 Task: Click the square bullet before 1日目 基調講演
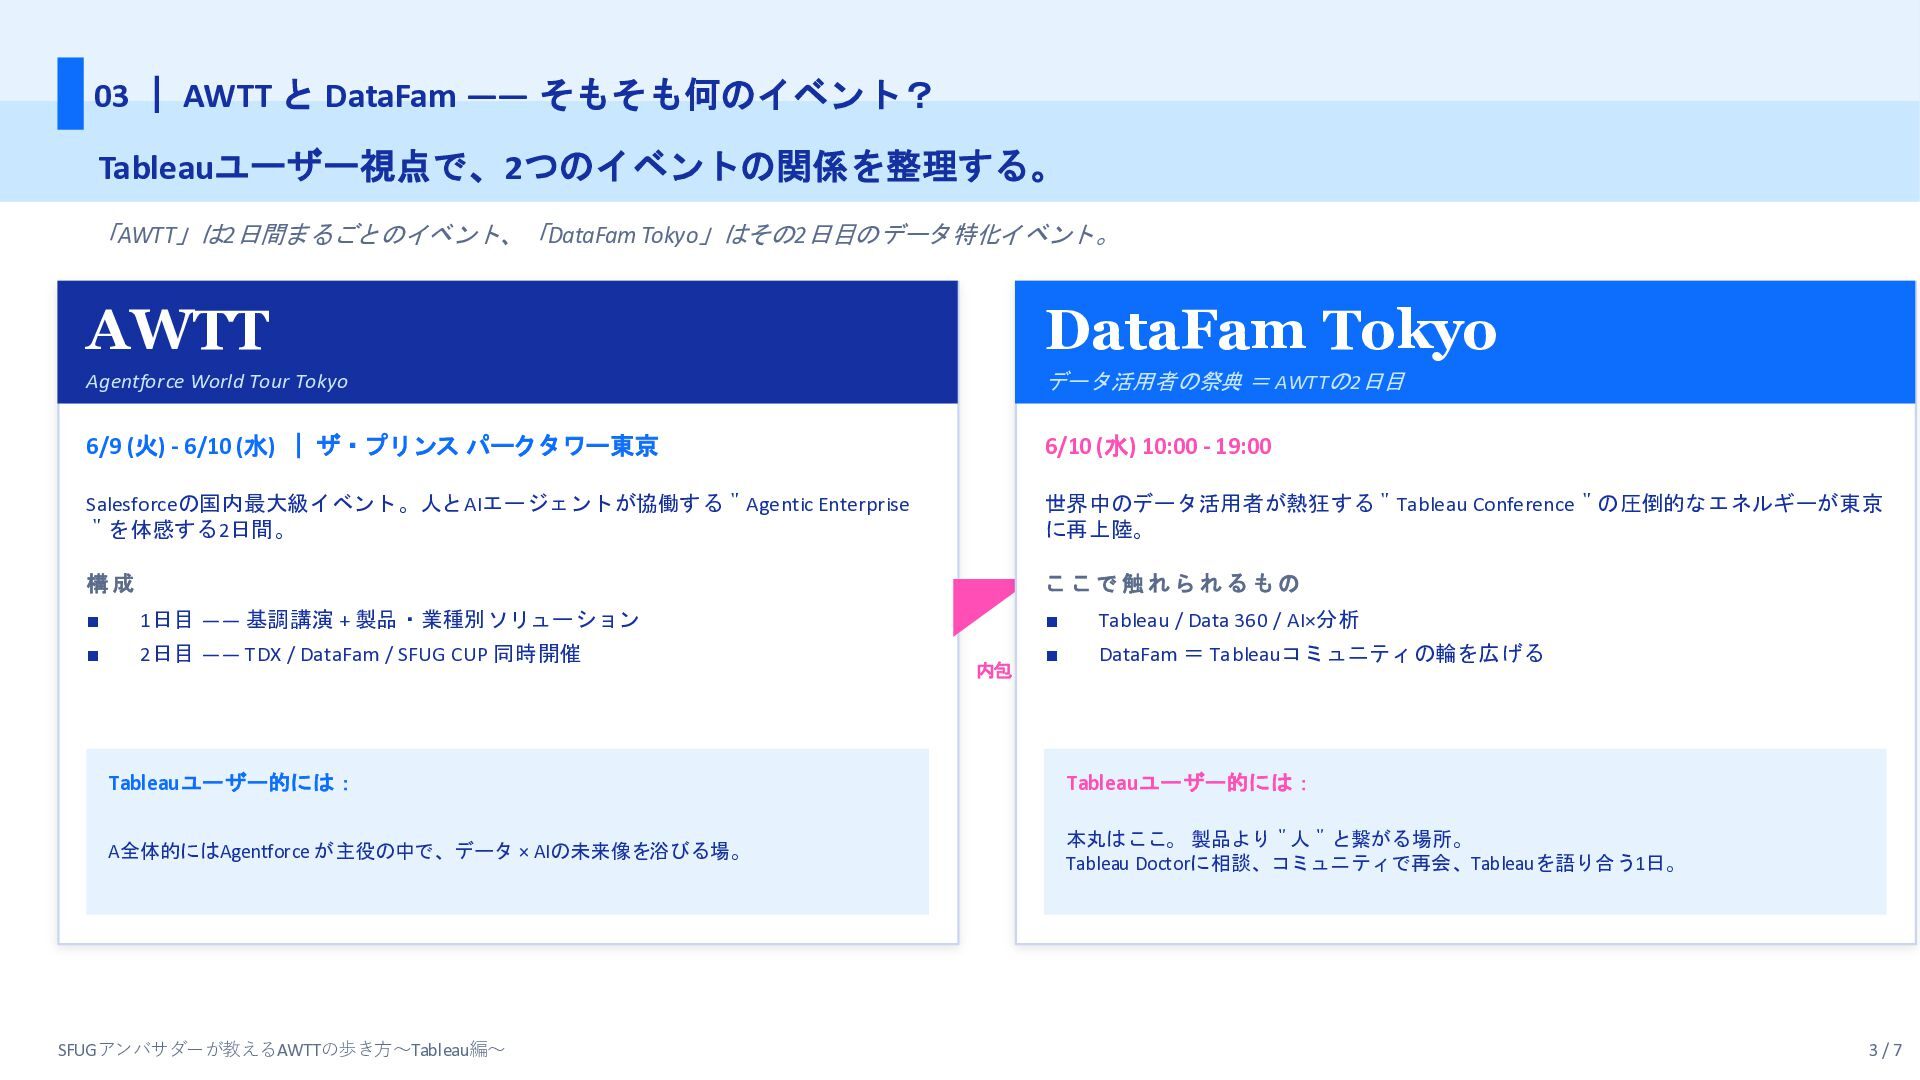[x=93, y=622]
